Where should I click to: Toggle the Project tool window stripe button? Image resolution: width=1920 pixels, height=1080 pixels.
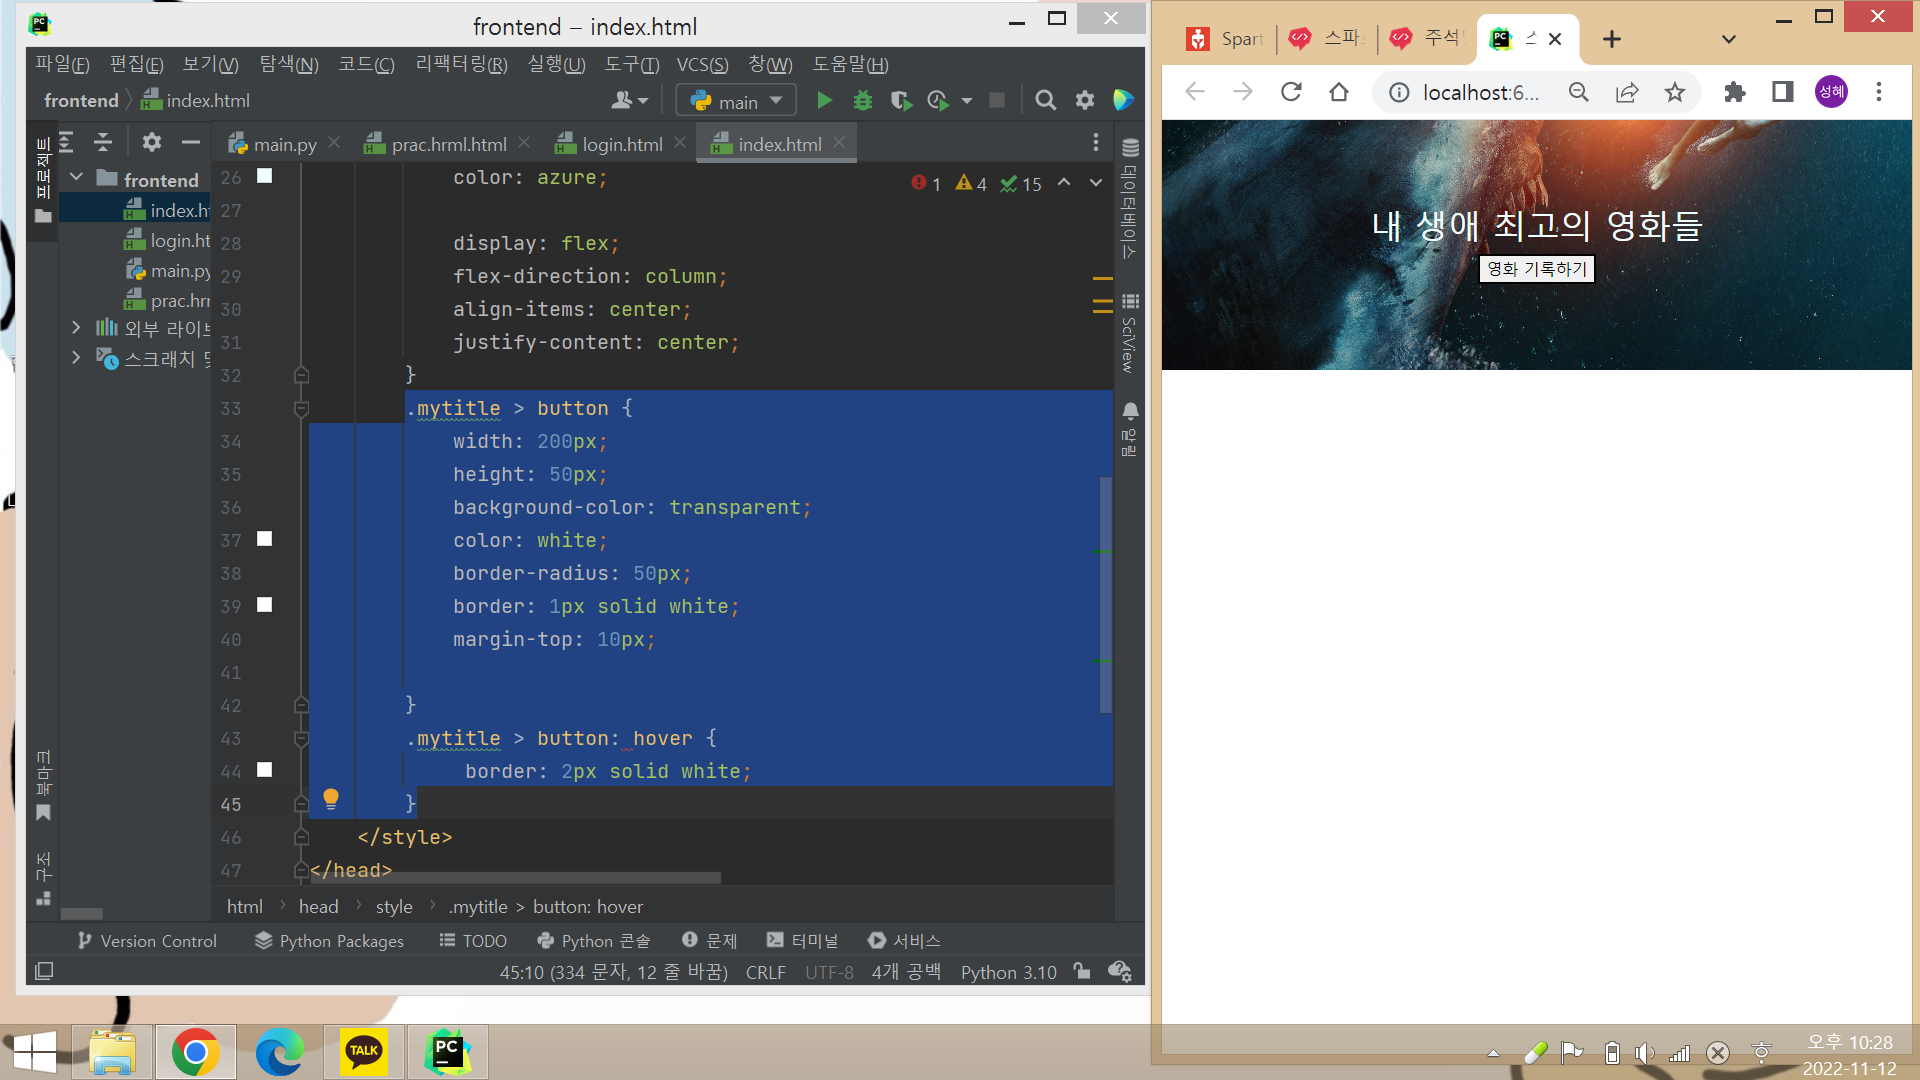[43, 180]
